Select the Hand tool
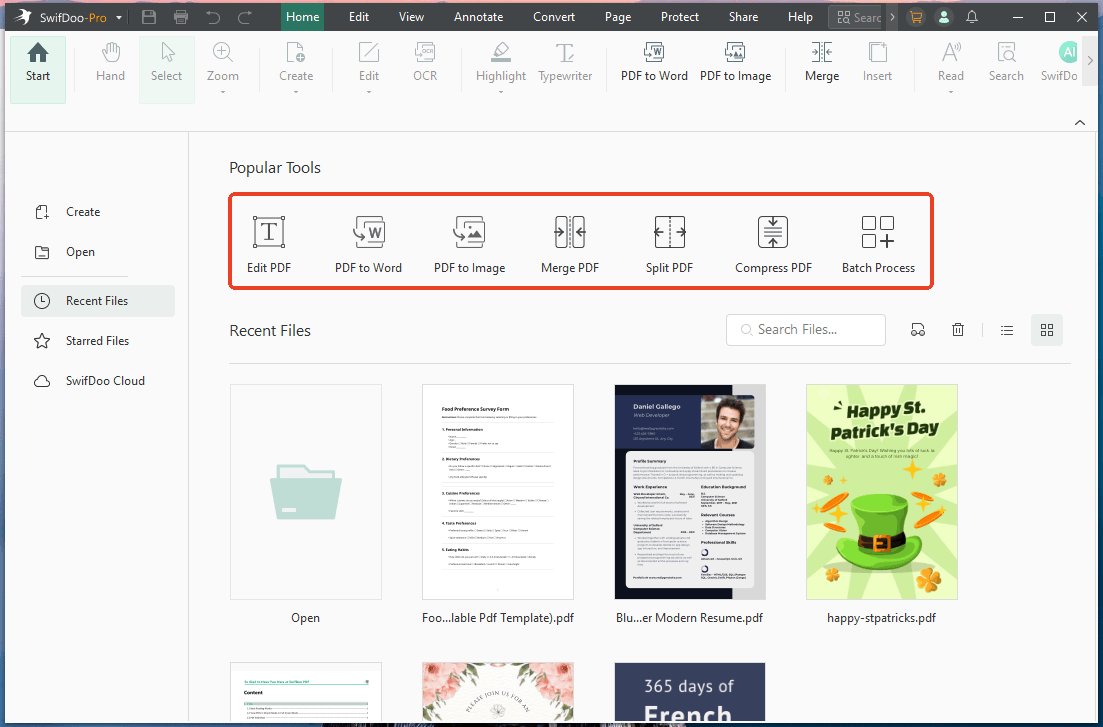 [110, 63]
